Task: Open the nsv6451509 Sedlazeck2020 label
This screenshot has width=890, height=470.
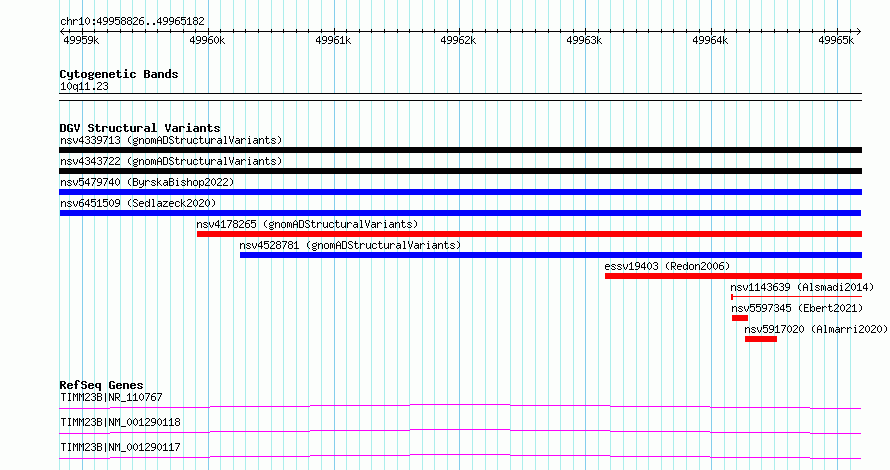Action: [138, 203]
